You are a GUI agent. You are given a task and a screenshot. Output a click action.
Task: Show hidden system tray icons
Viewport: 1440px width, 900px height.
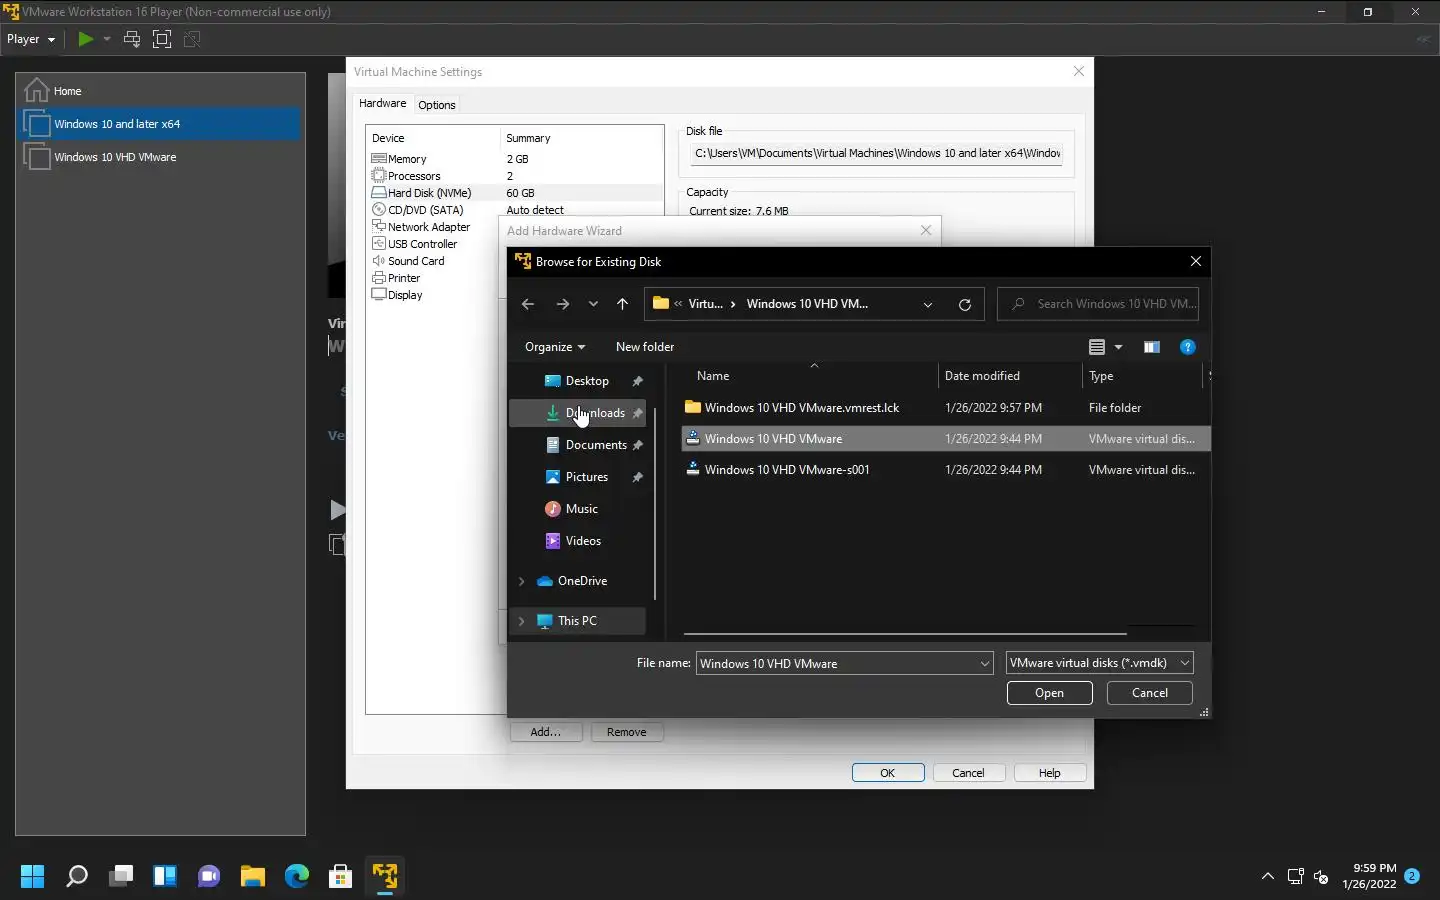tap(1268, 877)
